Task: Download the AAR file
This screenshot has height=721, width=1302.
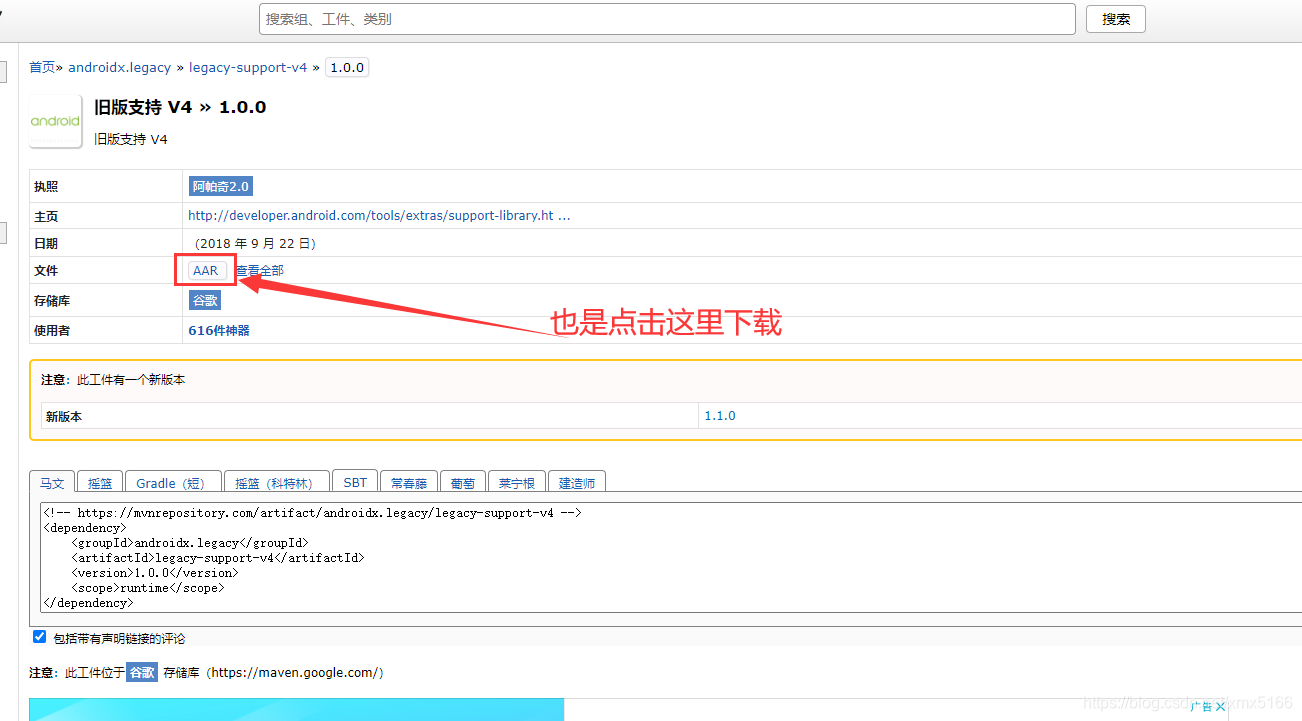Action: tap(206, 270)
